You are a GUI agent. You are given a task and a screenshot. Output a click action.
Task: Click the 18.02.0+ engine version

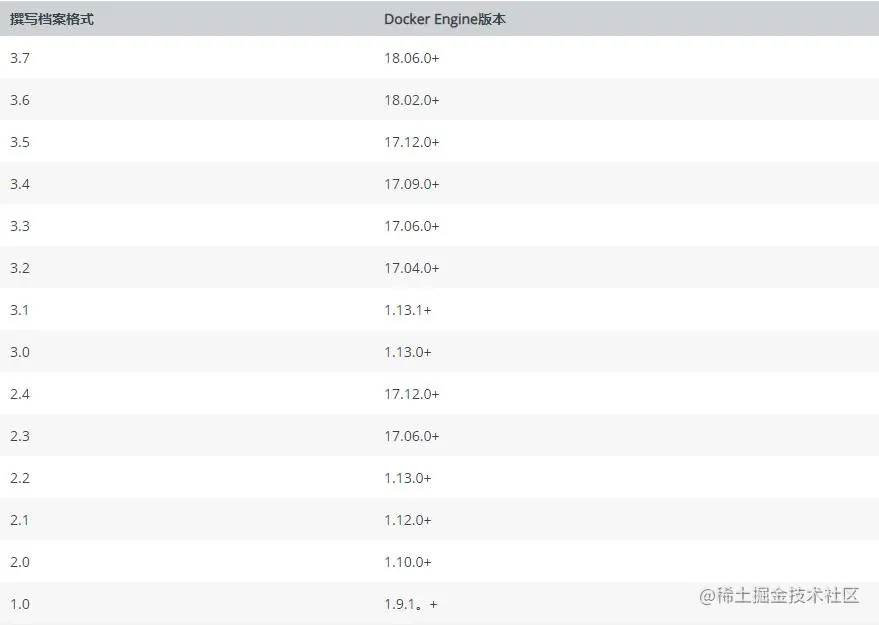point(411,100)
